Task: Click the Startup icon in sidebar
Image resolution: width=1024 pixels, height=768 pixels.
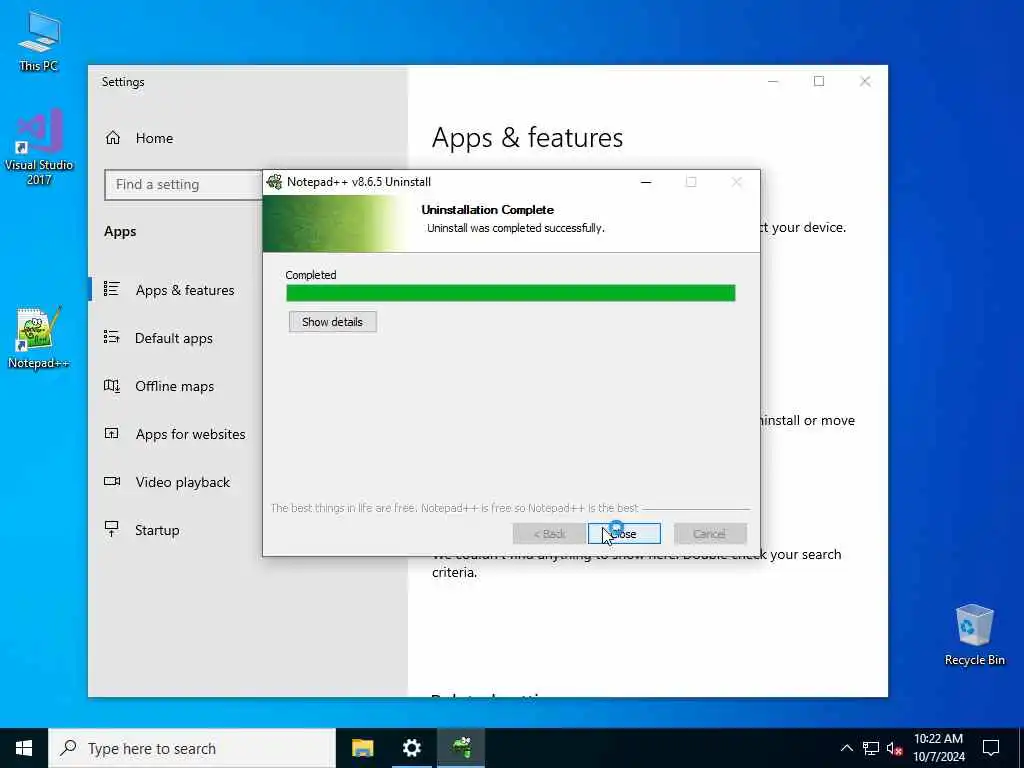Action: [112, 529]
